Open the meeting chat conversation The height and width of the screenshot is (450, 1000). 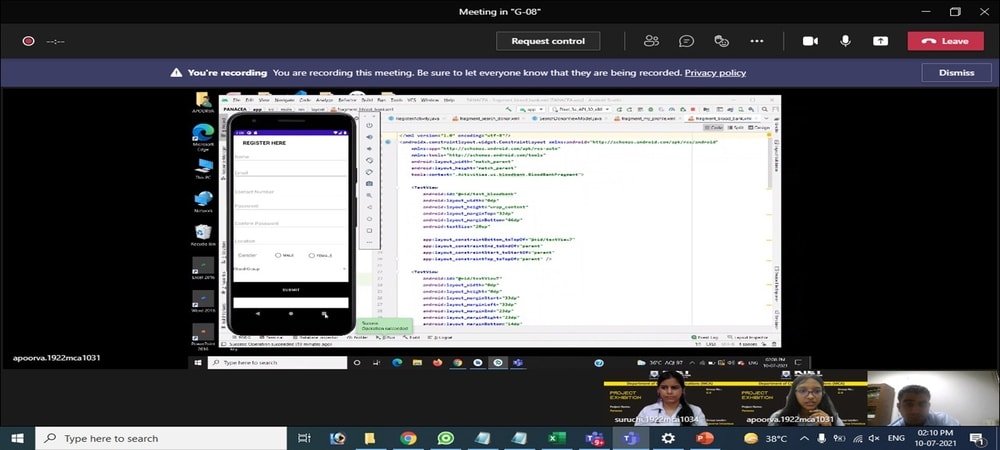686,41
